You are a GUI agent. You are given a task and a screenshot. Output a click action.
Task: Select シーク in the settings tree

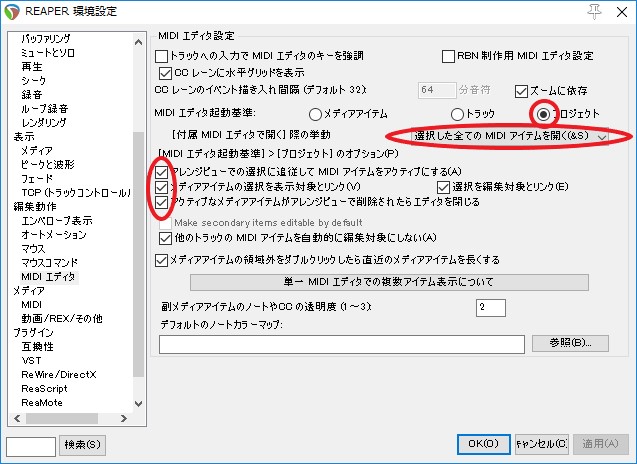click(33, 80)
